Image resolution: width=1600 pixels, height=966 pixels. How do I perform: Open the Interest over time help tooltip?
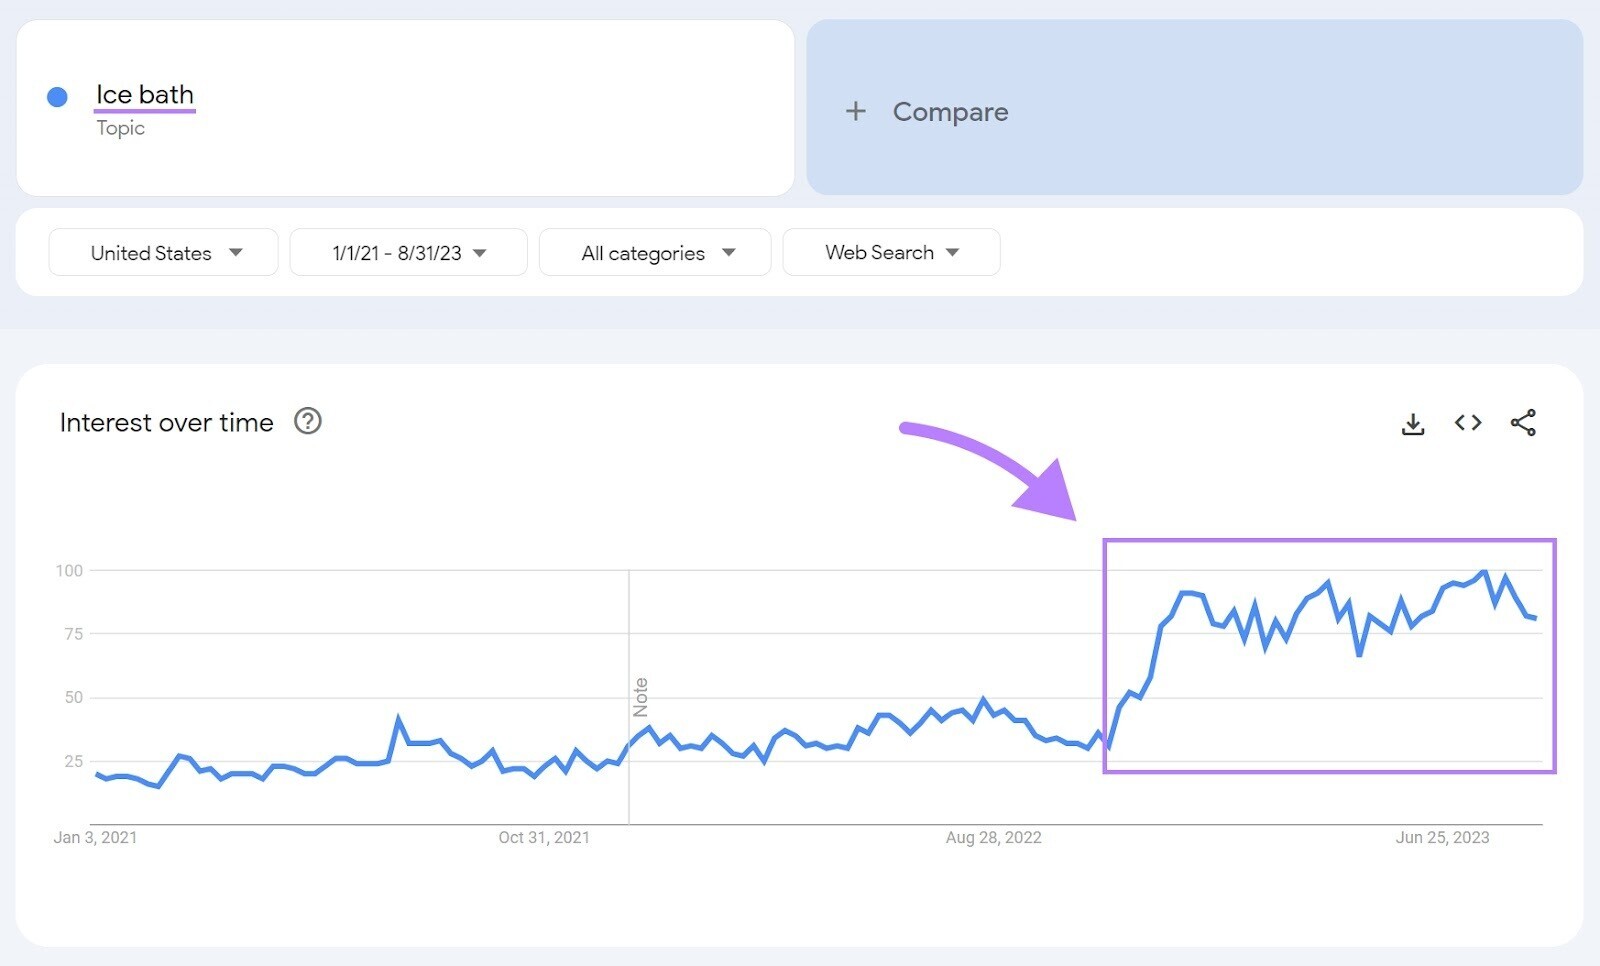point(308,422)
